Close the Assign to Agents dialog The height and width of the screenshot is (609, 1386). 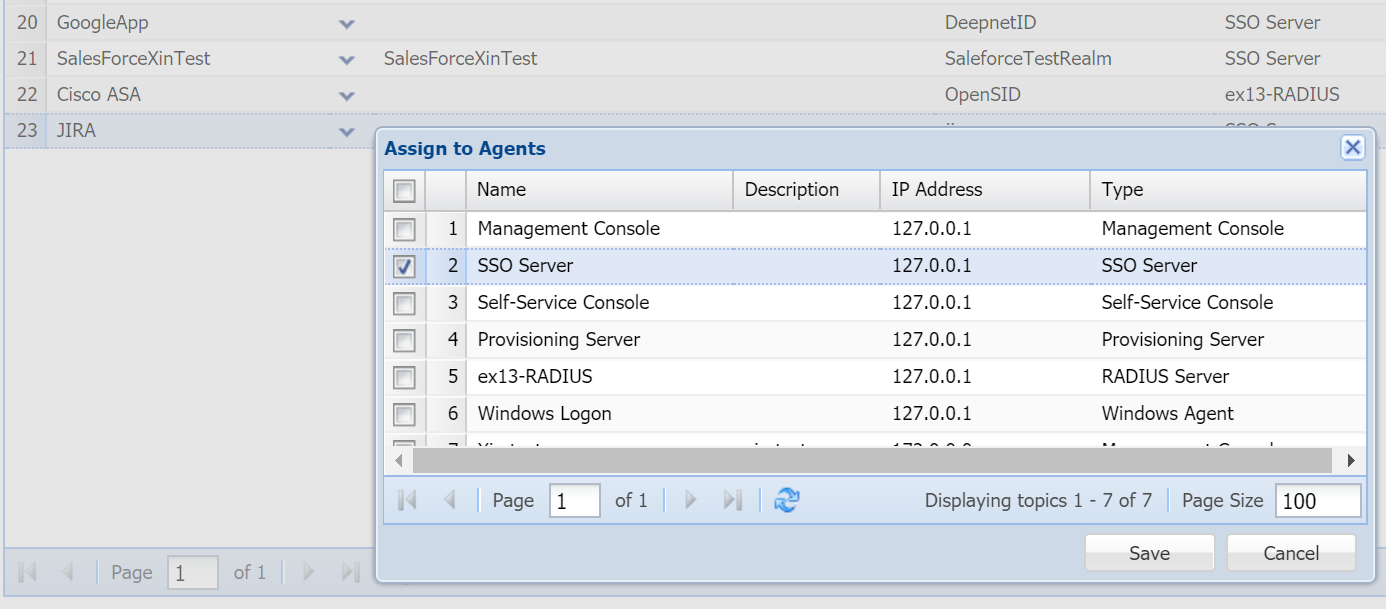pyautogui.click(x=1352, y=149)
